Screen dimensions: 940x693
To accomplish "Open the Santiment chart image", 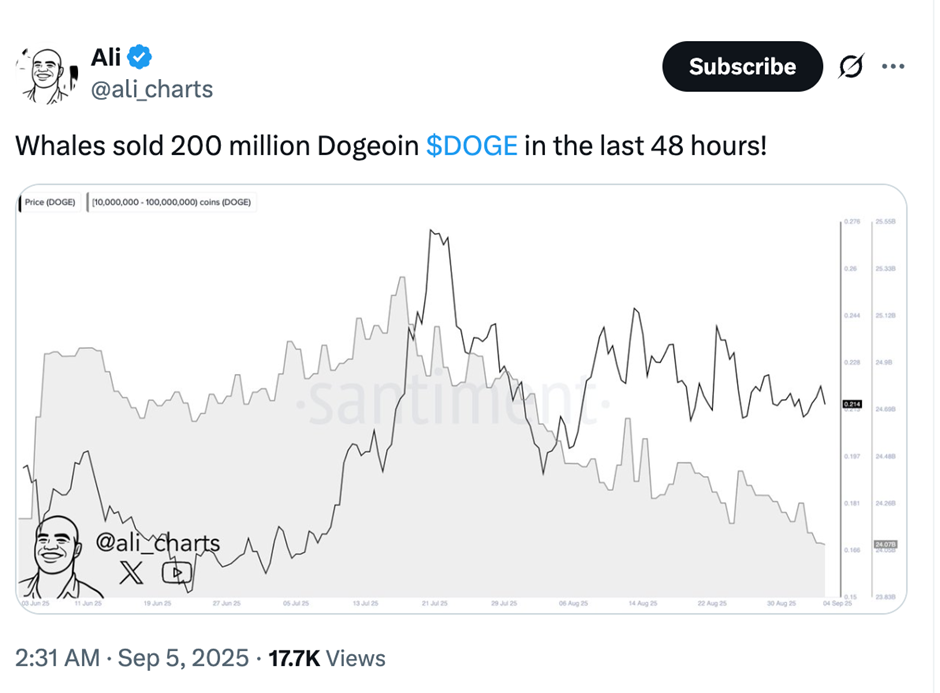I will (460, 400).
